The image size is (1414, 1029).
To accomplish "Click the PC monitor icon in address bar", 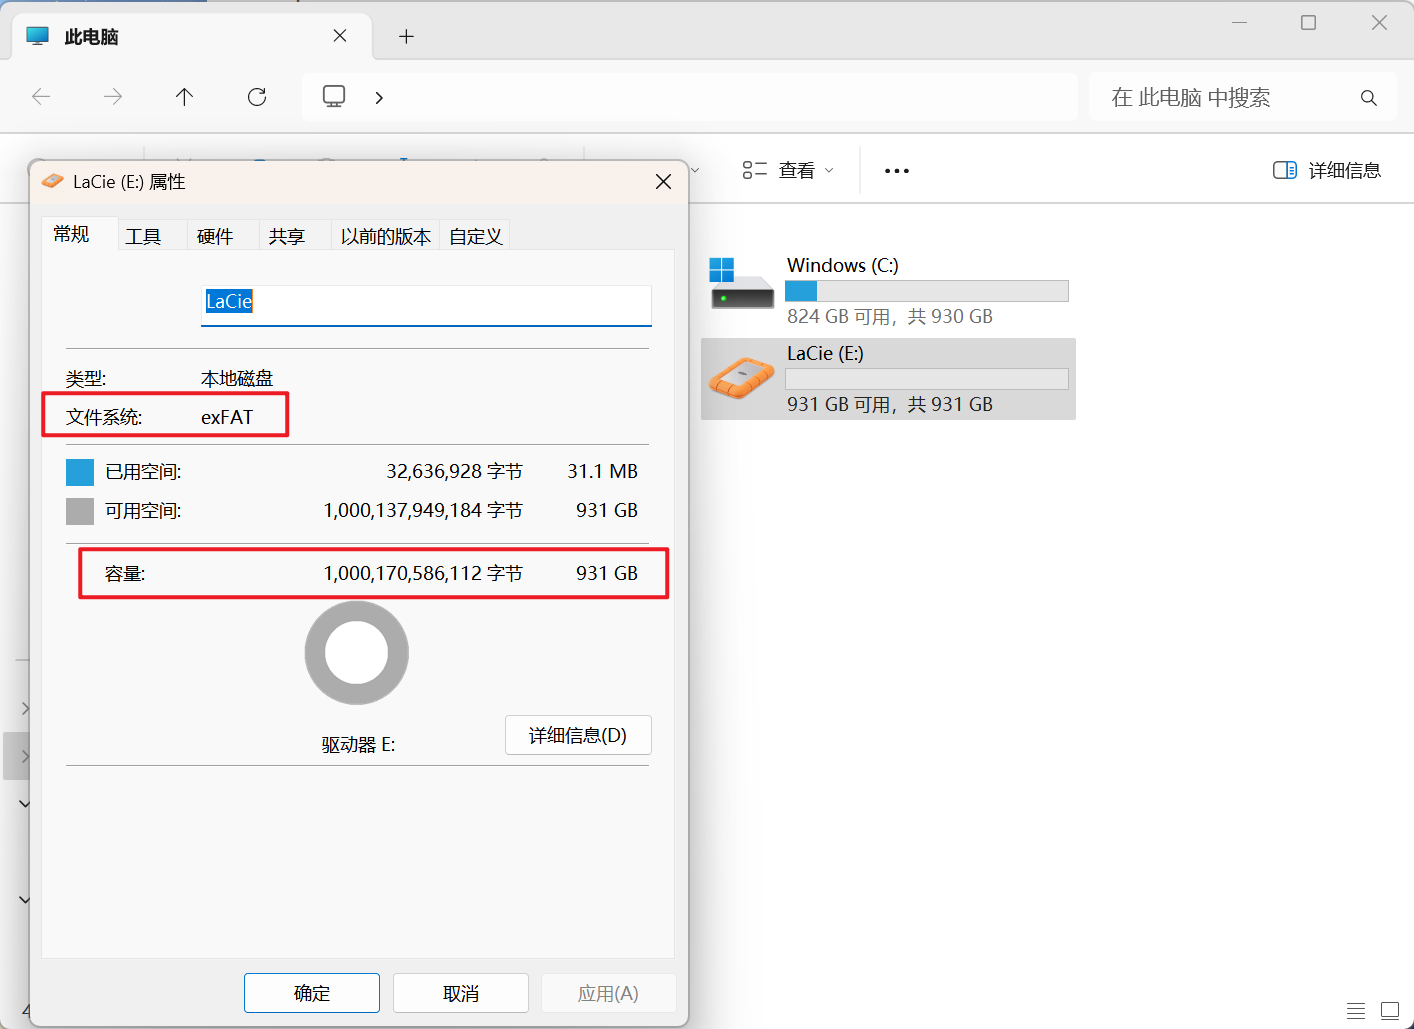I will pyautogui.click(x=334, y=96).
